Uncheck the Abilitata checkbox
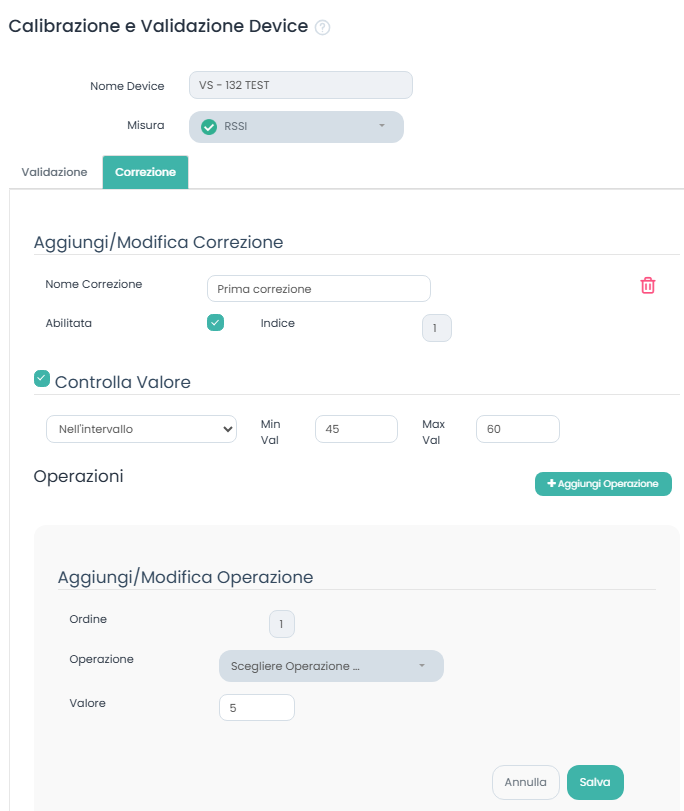684x811 pixels. [x=215, y=322]
